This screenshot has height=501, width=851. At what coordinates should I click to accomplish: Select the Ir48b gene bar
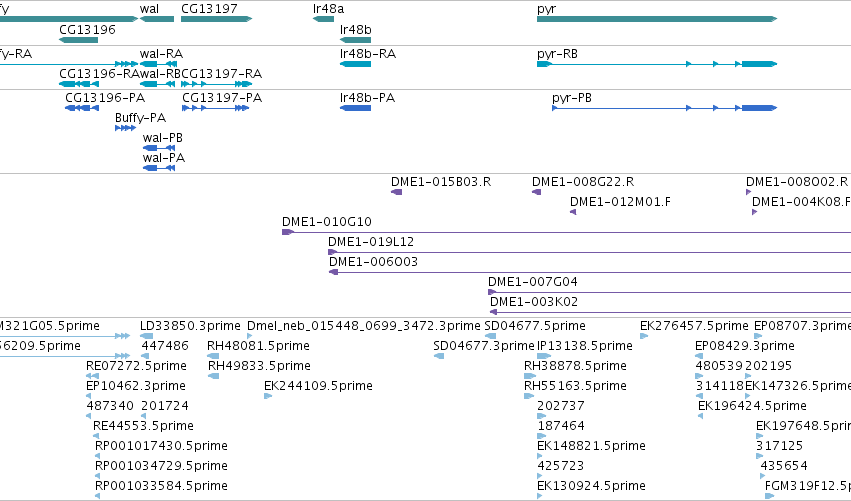355,40
